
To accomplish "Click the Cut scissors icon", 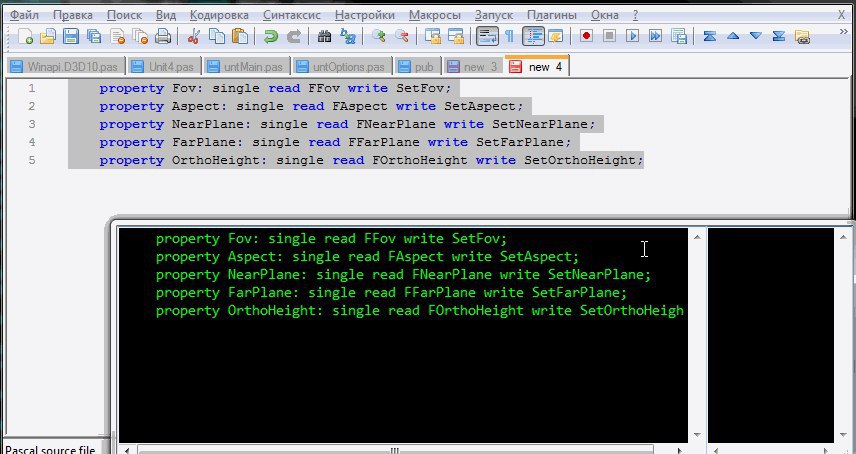I will pos(194,37).
